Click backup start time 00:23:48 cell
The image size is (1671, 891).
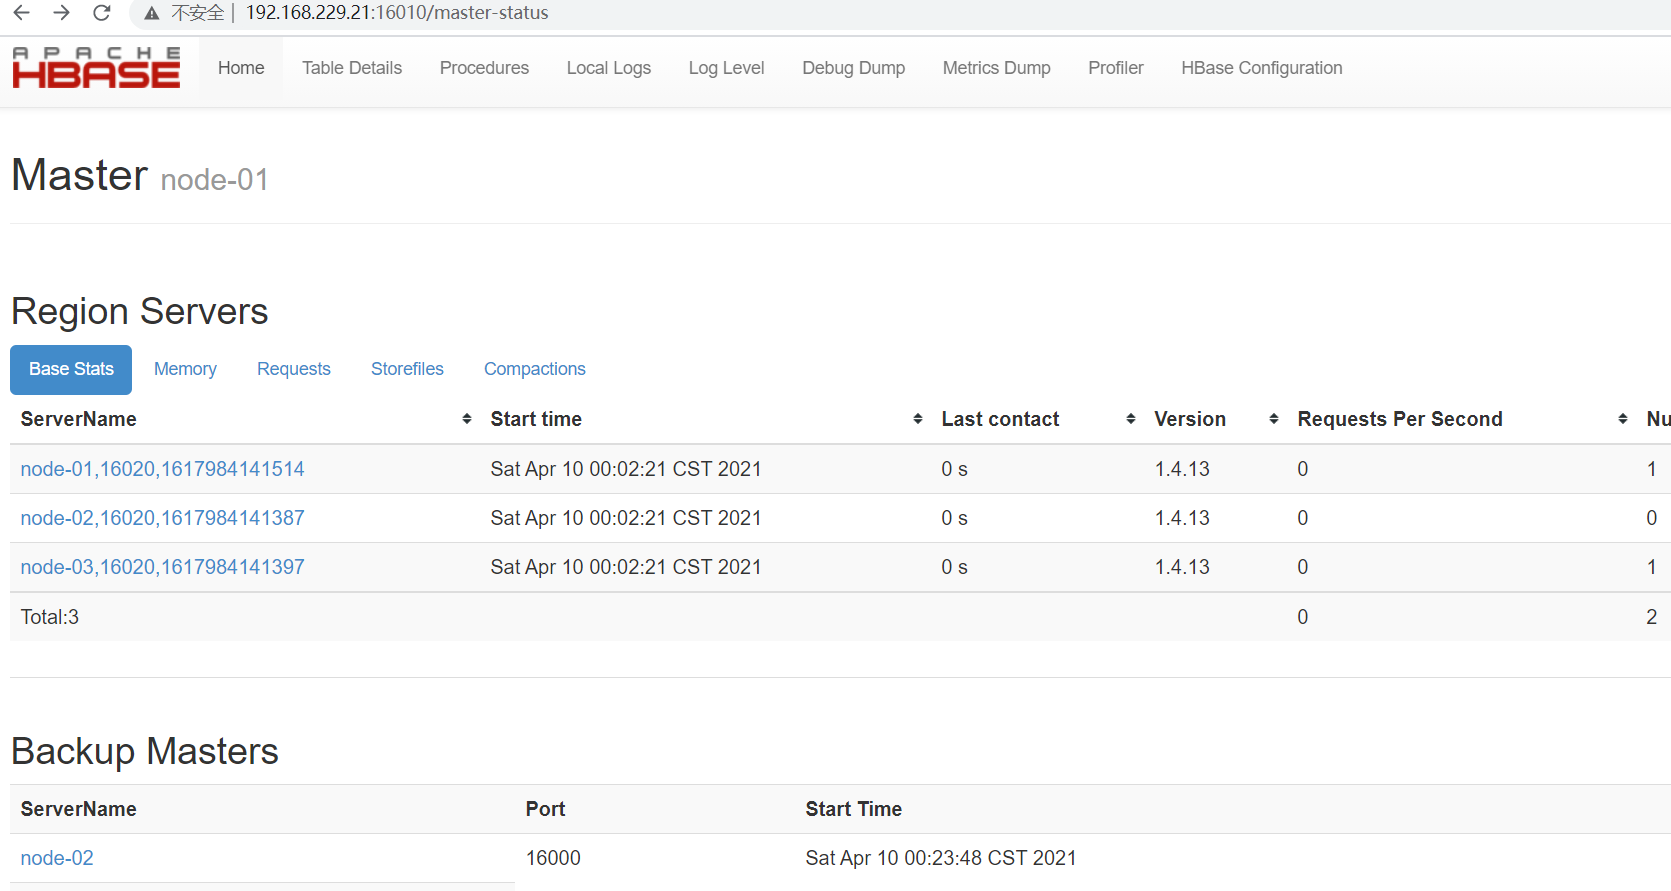point(941,858)
